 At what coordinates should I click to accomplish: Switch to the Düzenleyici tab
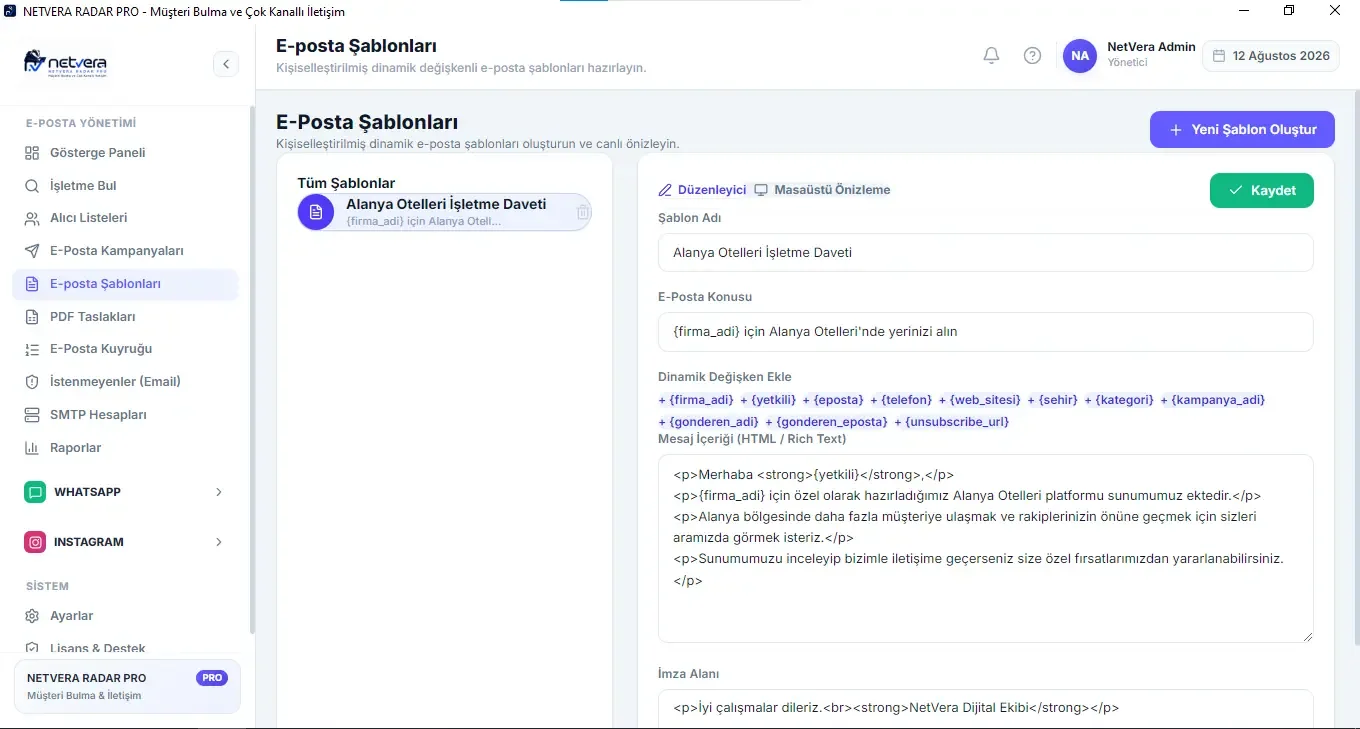pos(702,190)
